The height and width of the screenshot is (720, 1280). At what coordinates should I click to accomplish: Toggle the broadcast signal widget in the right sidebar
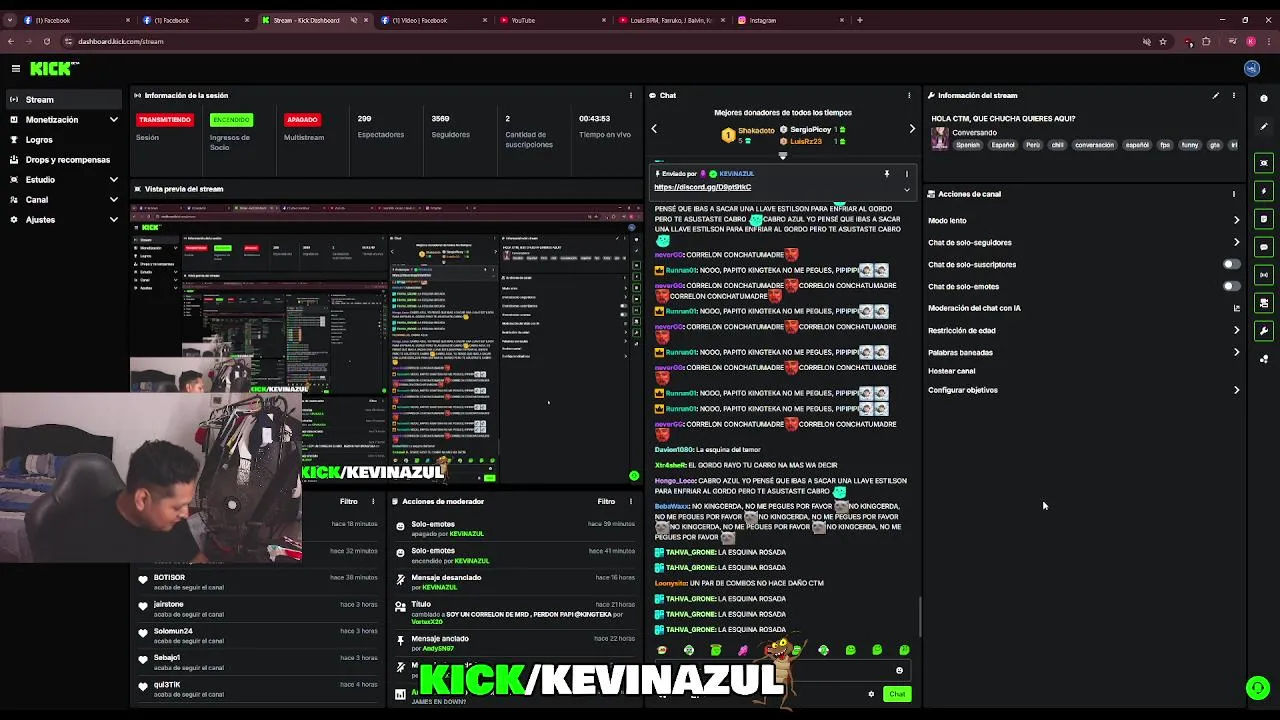(1264, 275)
